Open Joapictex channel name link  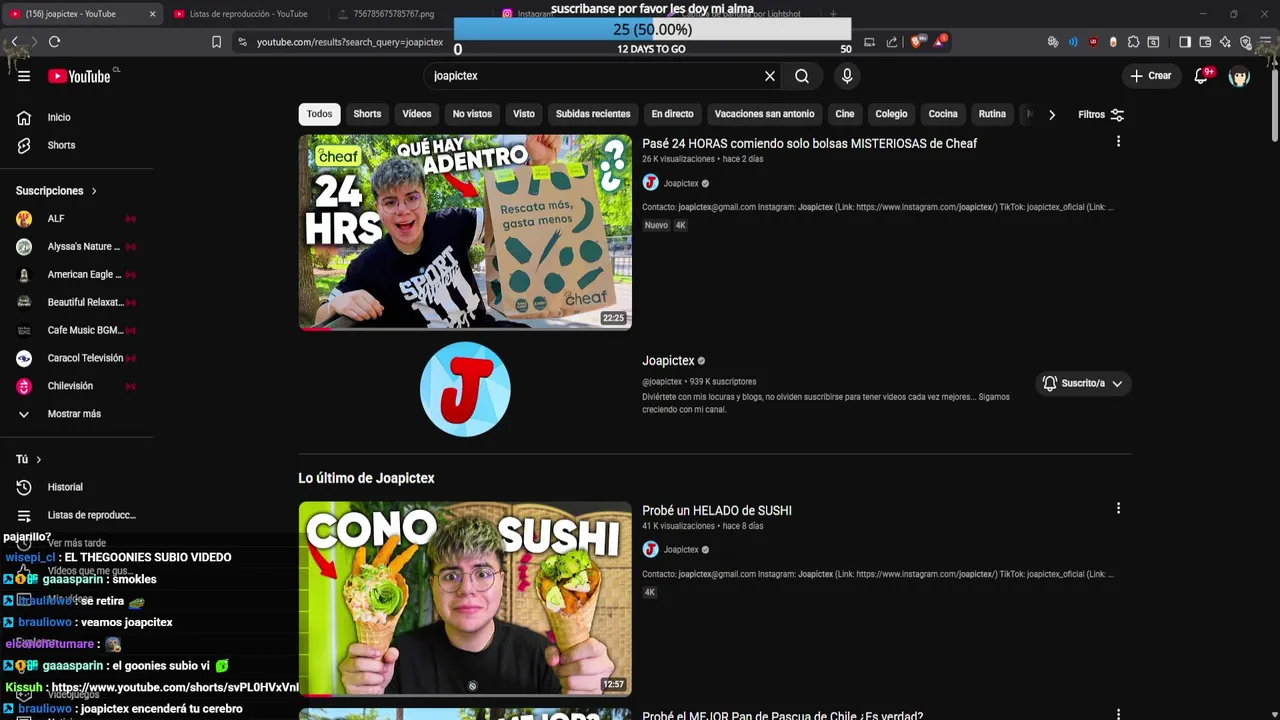coord(668,361)
